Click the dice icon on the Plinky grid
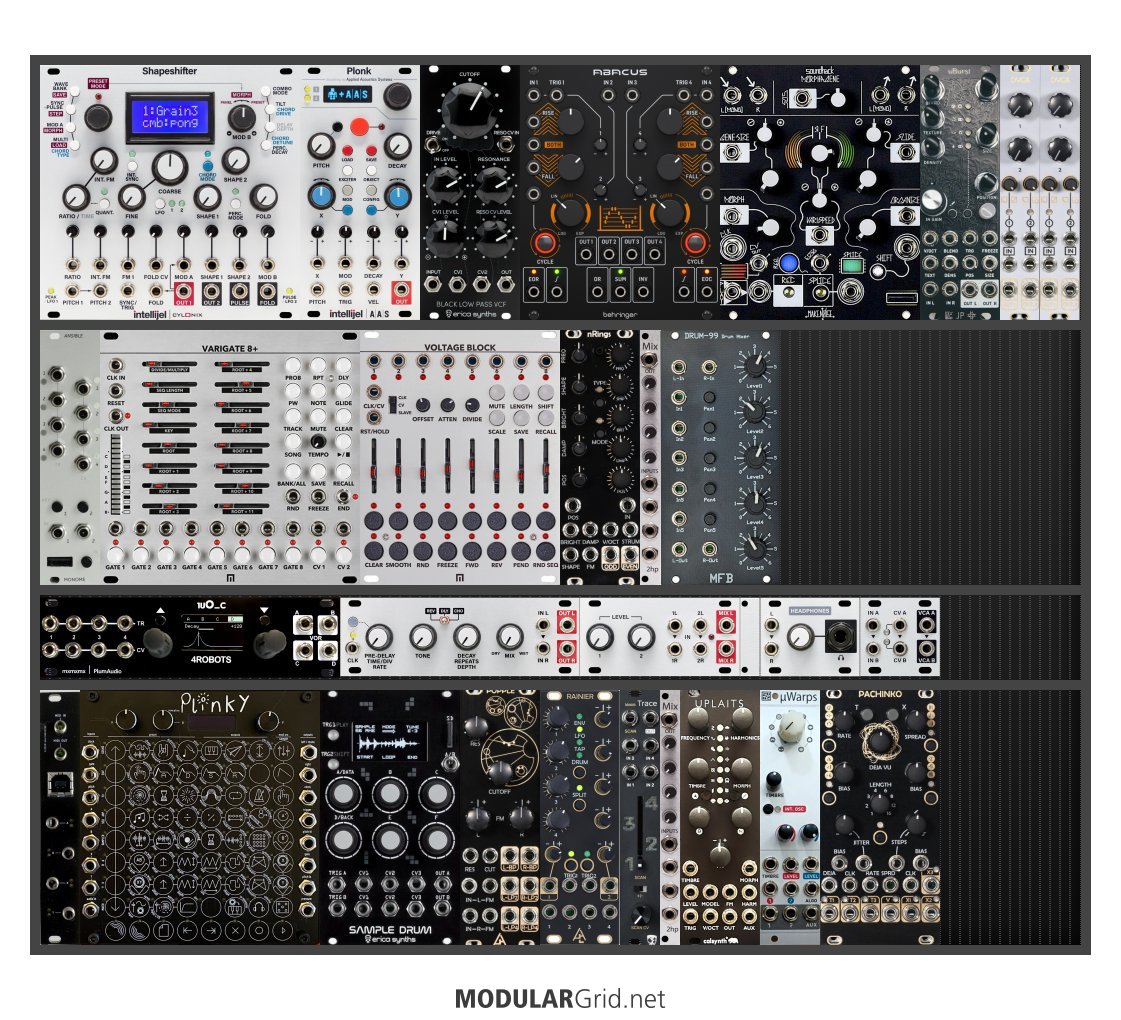This screenshot has height=1020, width=1121. [283, 907]
